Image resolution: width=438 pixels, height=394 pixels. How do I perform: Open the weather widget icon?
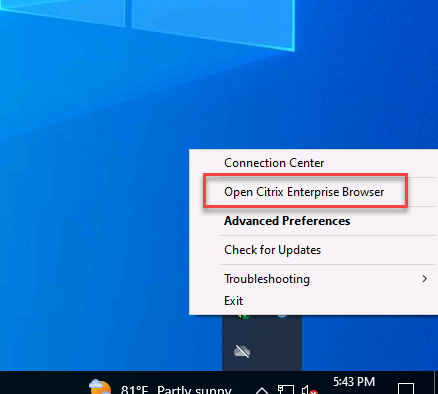tap(100, 387)
